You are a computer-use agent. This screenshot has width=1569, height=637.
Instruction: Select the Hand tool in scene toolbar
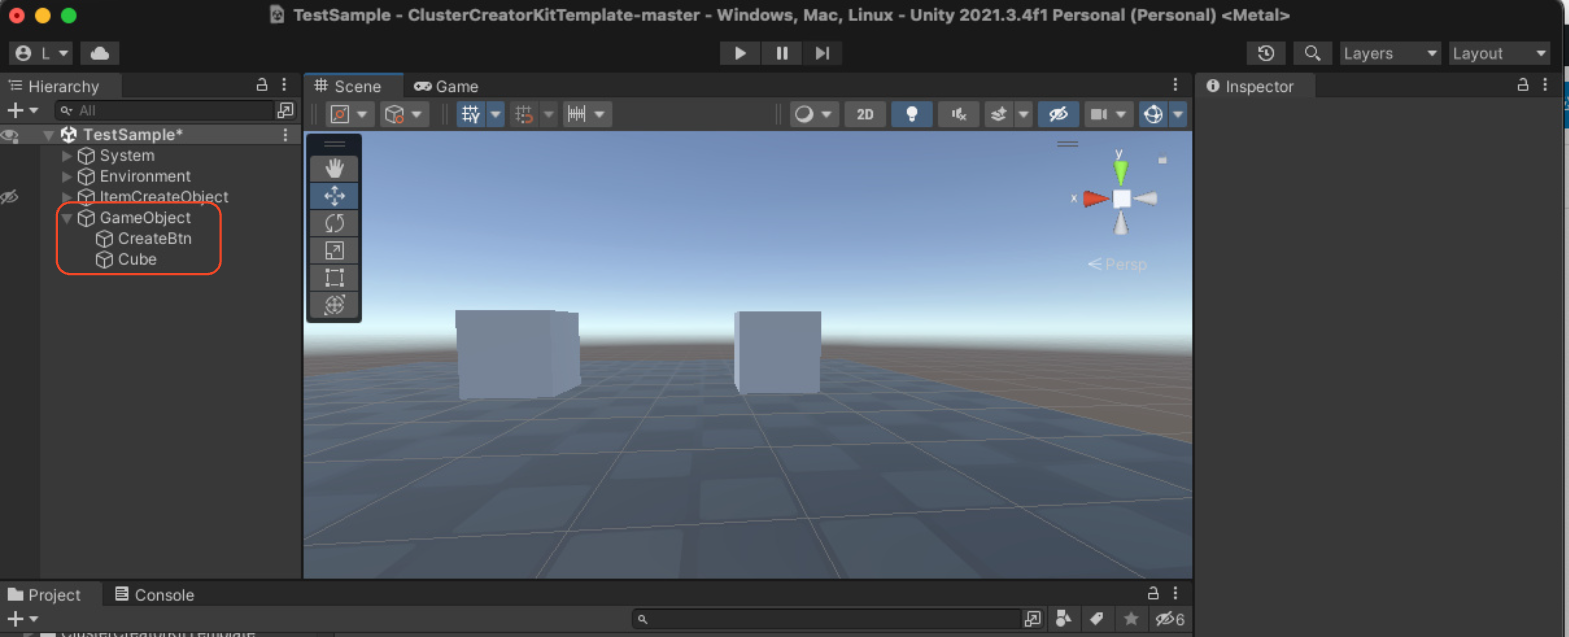pyautogui.click(x=334, y=169)
